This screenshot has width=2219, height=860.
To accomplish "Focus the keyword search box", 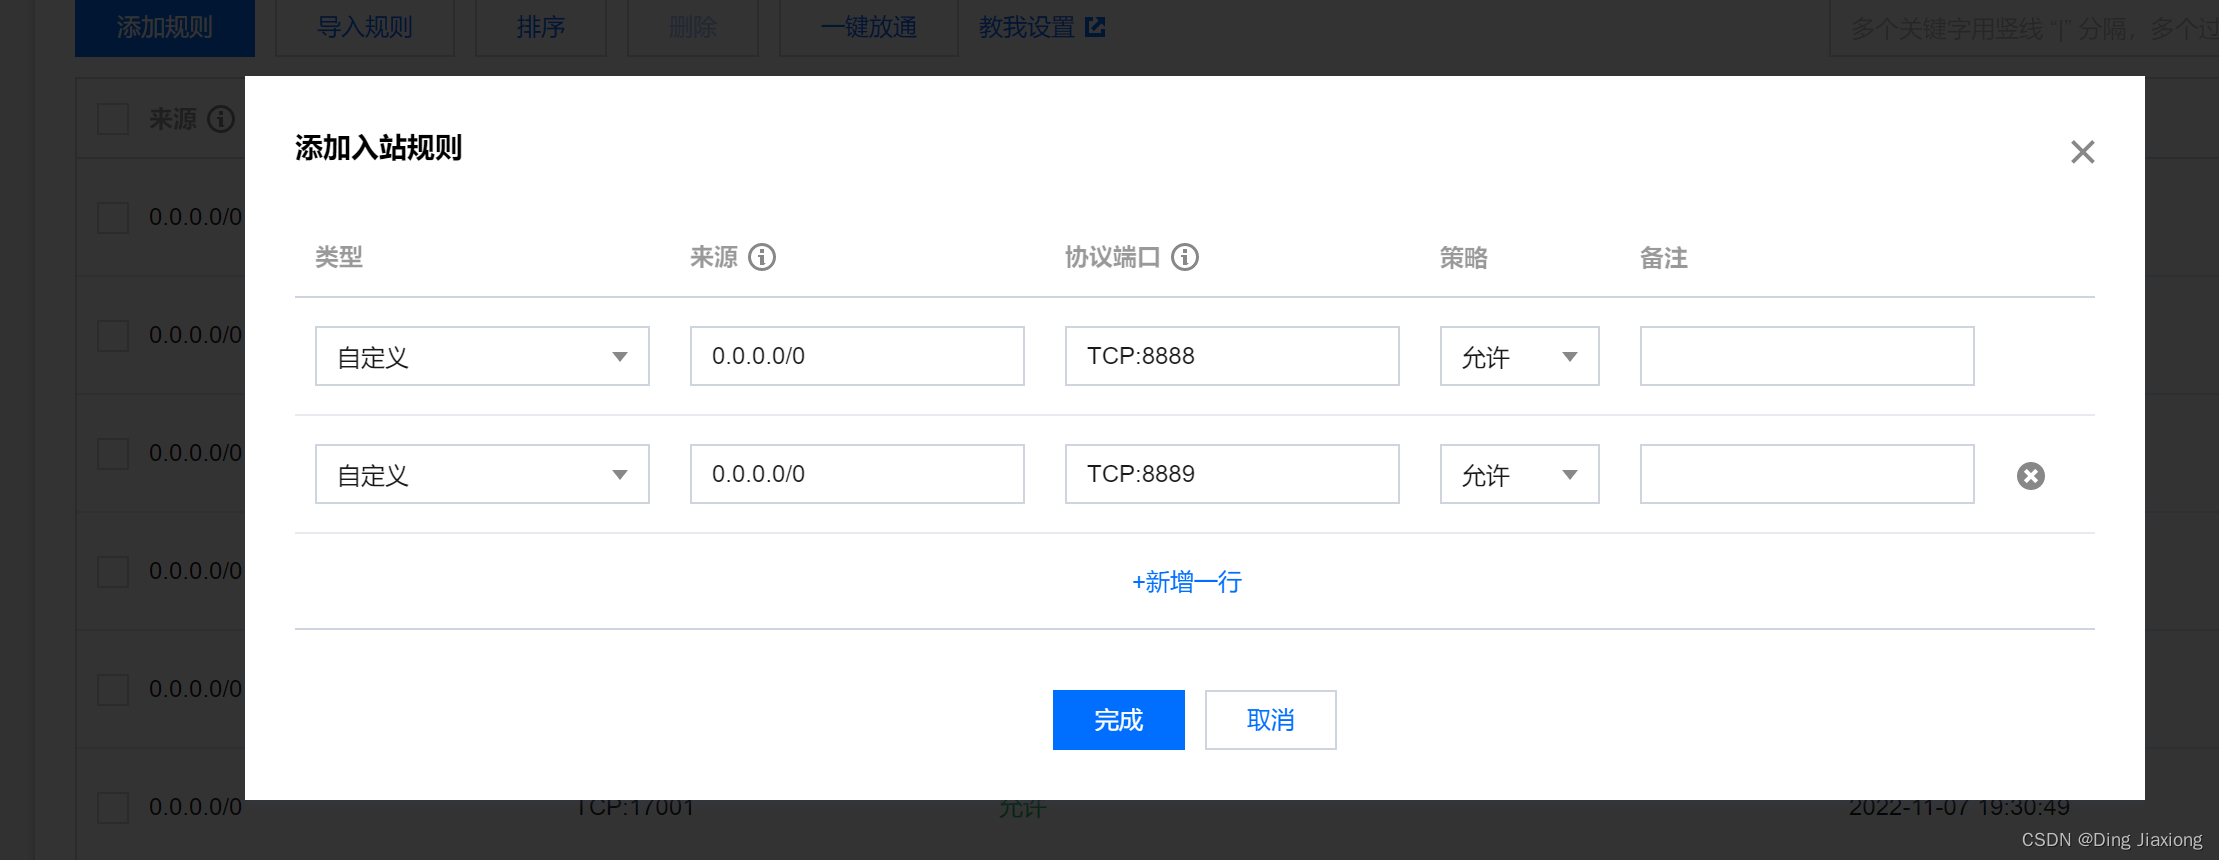I will click(2024, 28).
